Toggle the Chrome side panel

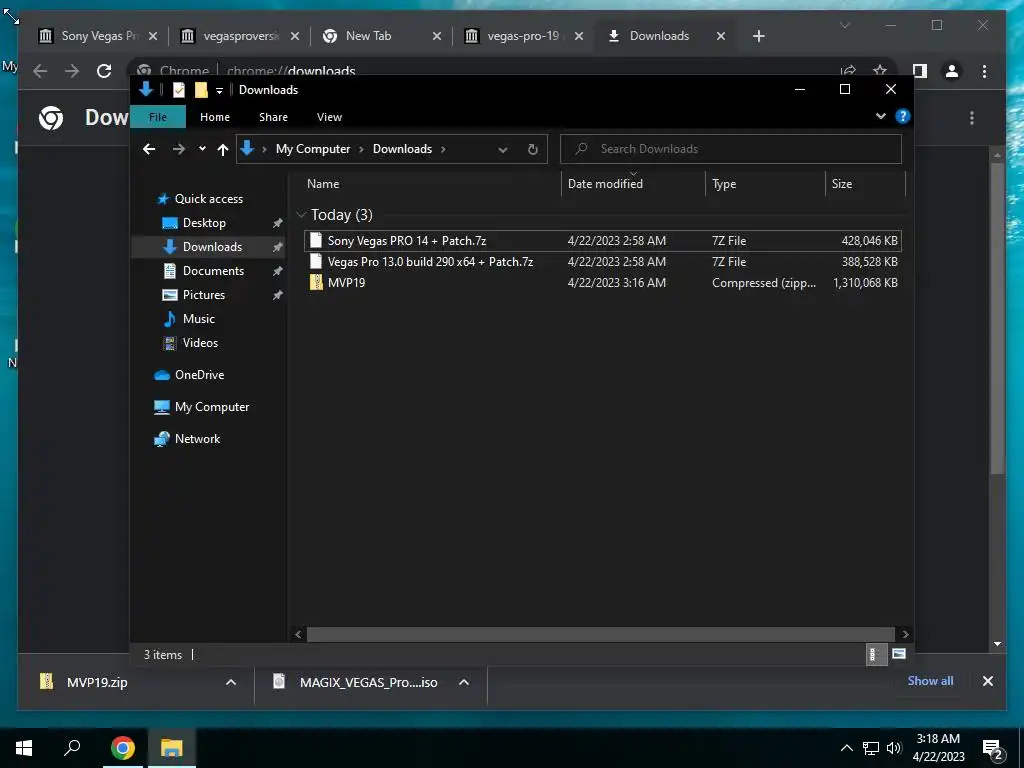[x=920, y=71]
